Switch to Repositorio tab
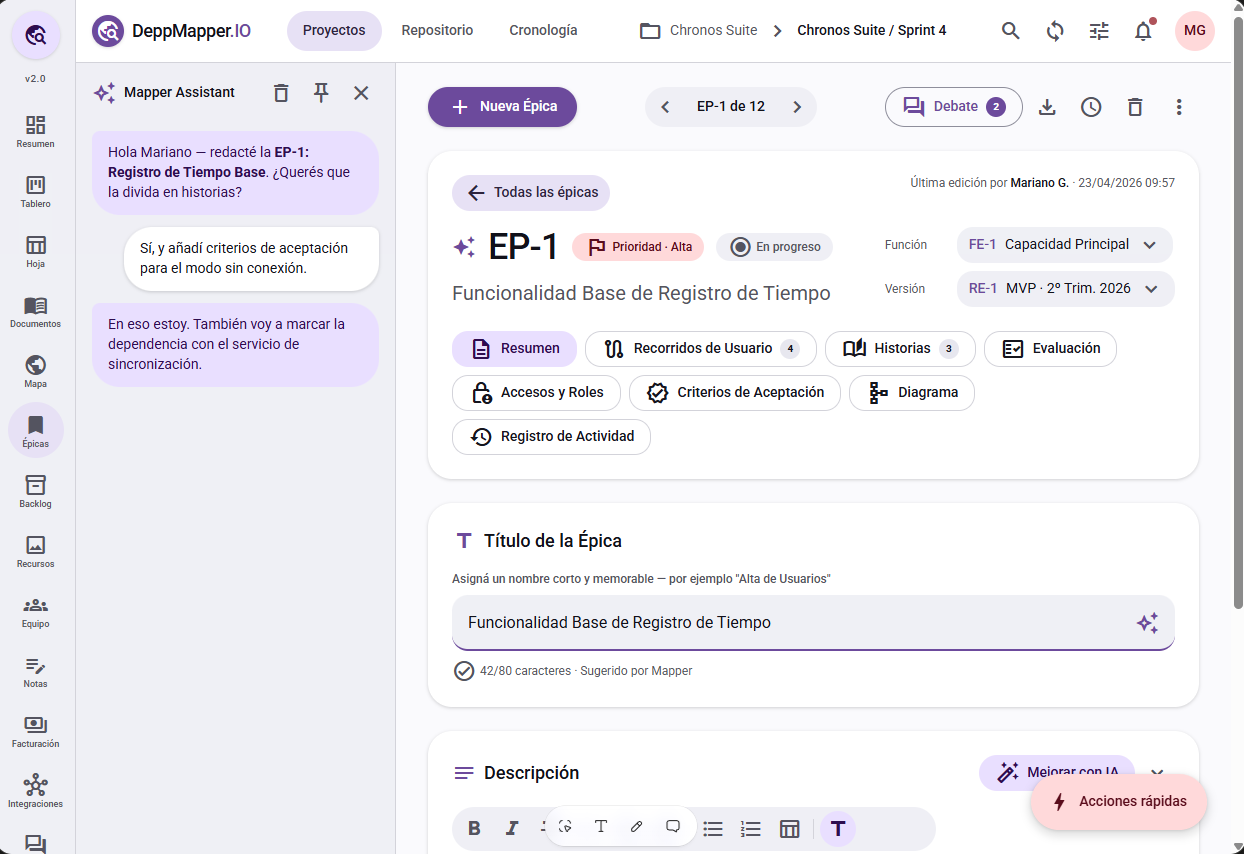 click(437, 31)
